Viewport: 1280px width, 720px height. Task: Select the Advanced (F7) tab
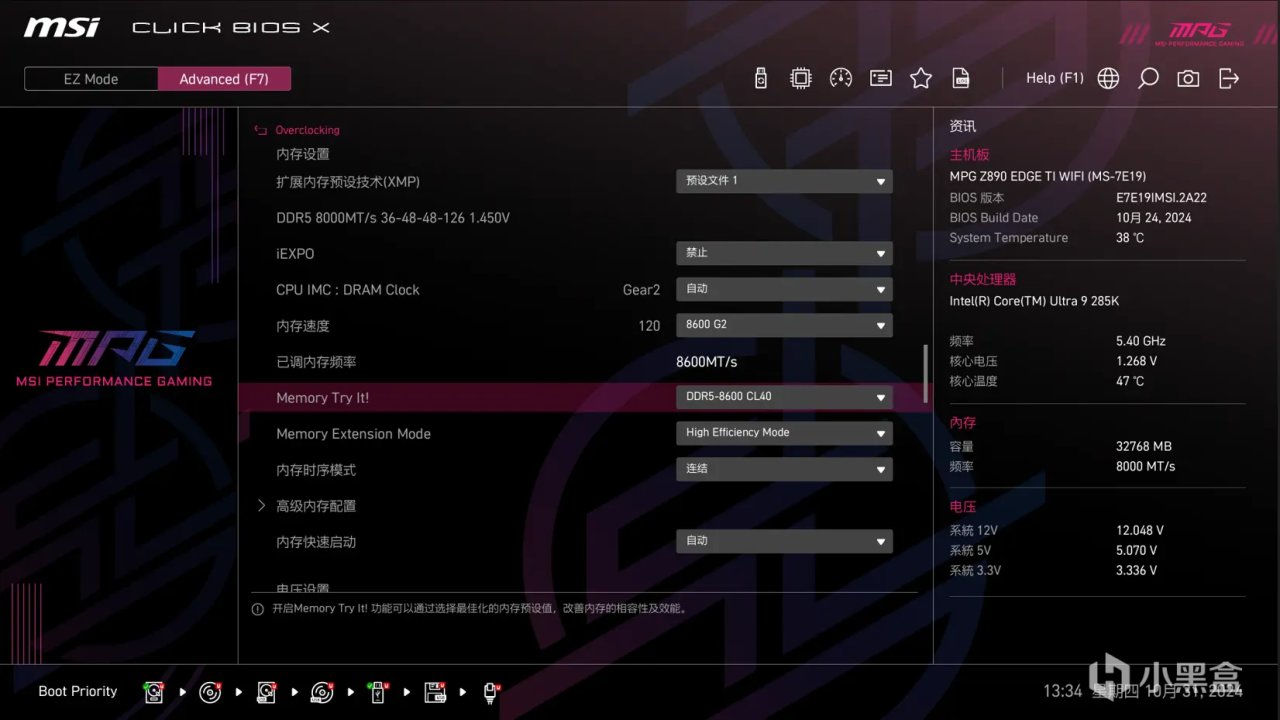224,79
